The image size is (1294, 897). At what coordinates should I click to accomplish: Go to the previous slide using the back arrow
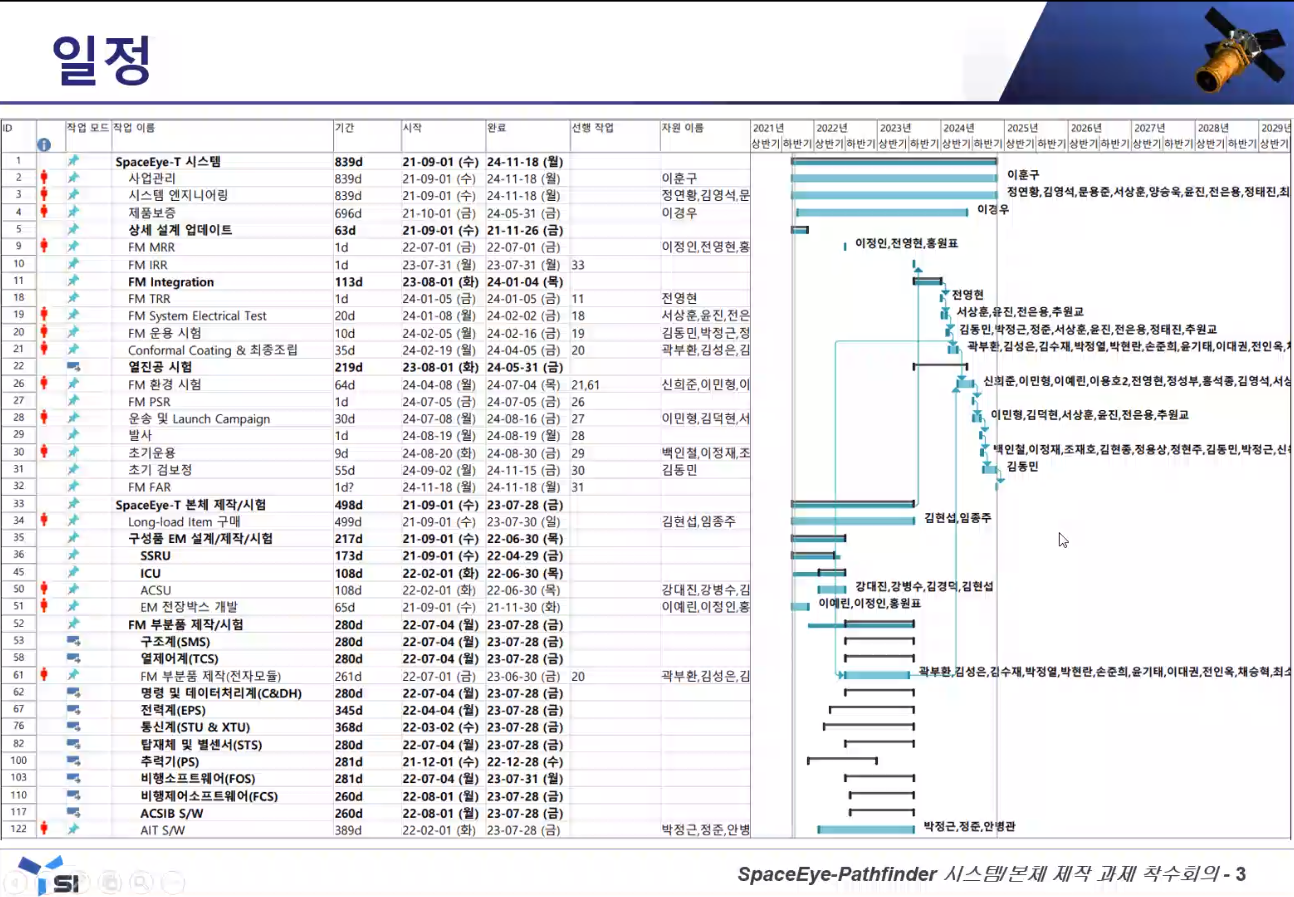tap(16, 882)
